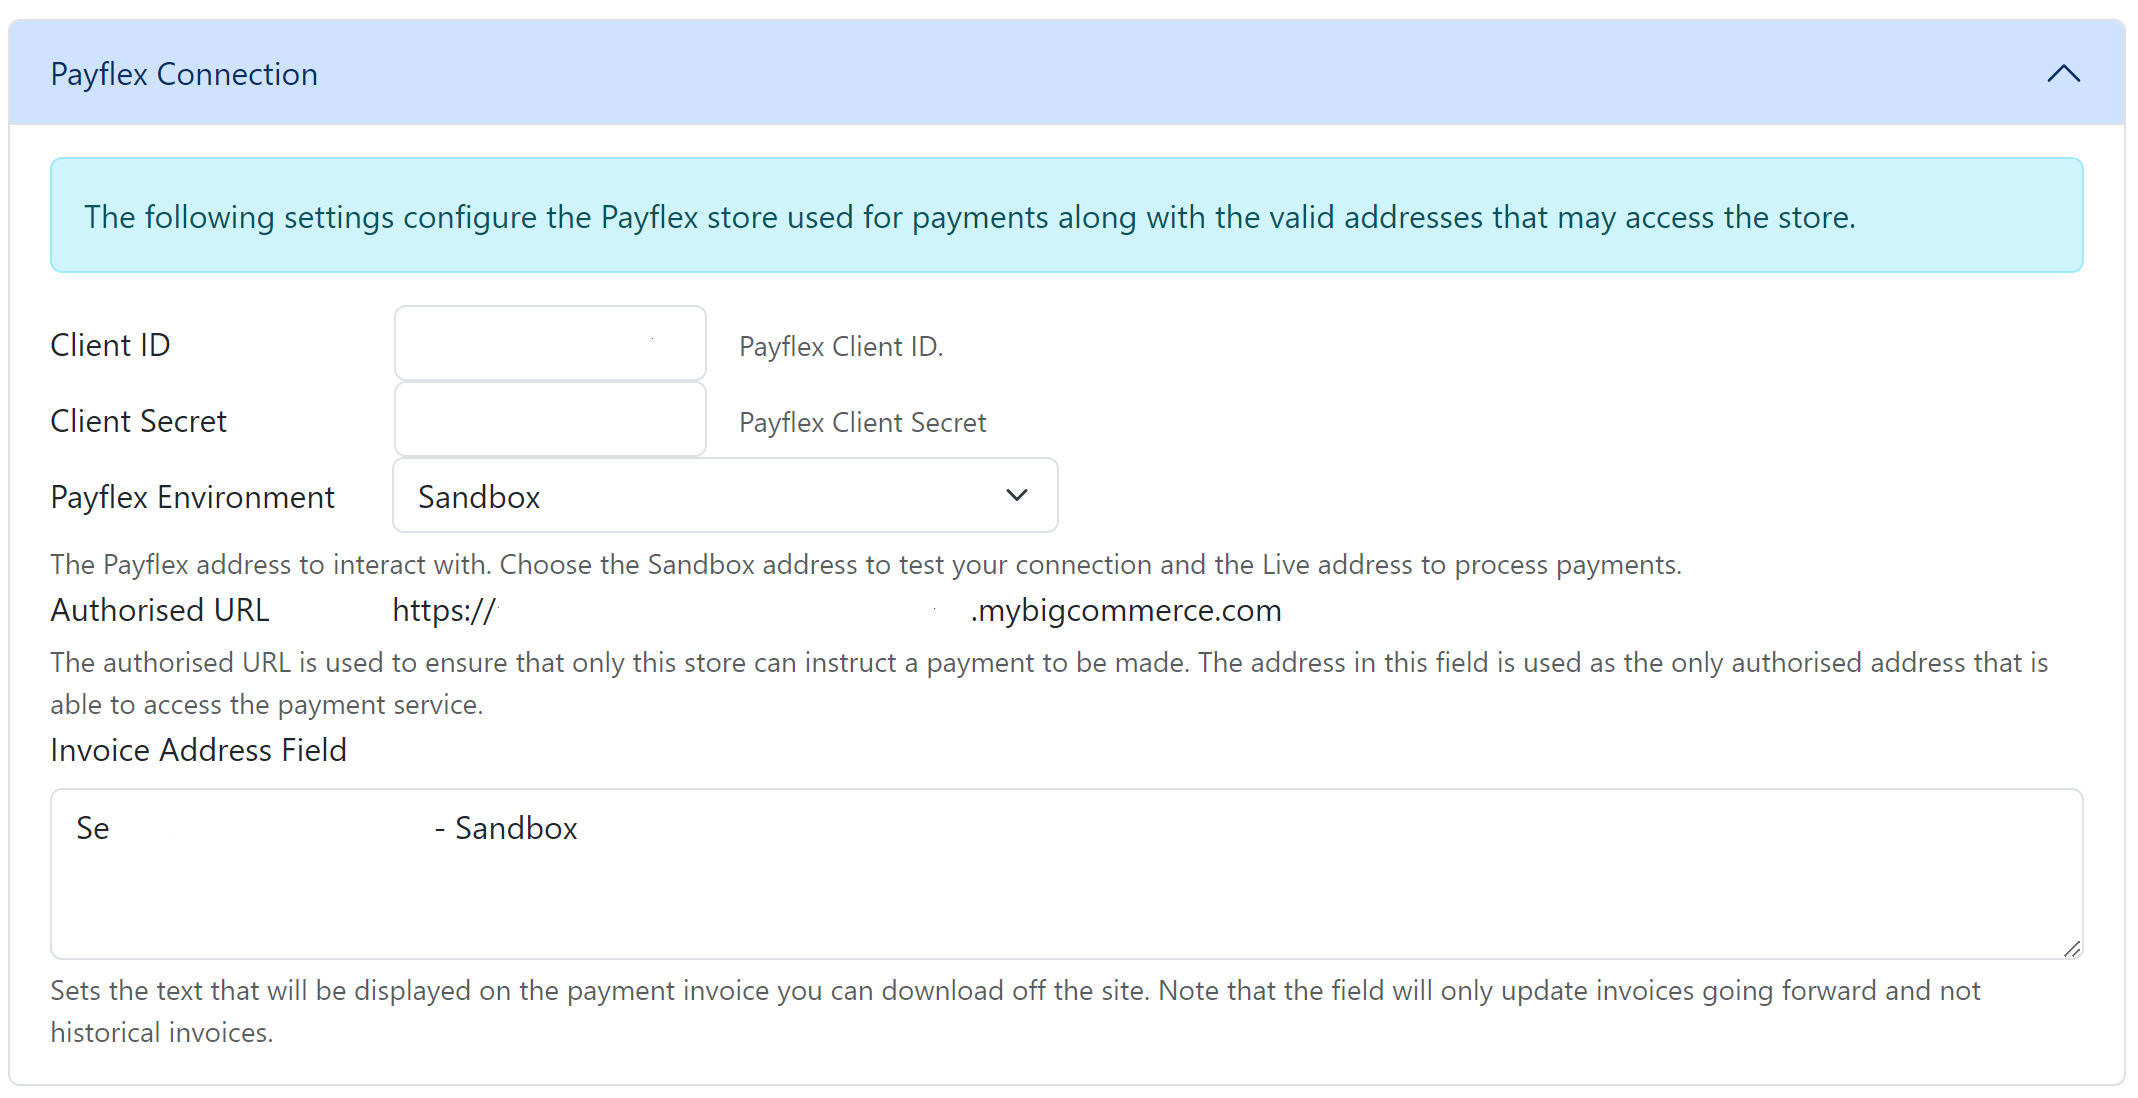Click the Client ID label
The height and width of the screenshot is (1098, 2138).
click(x=110, y=345)
